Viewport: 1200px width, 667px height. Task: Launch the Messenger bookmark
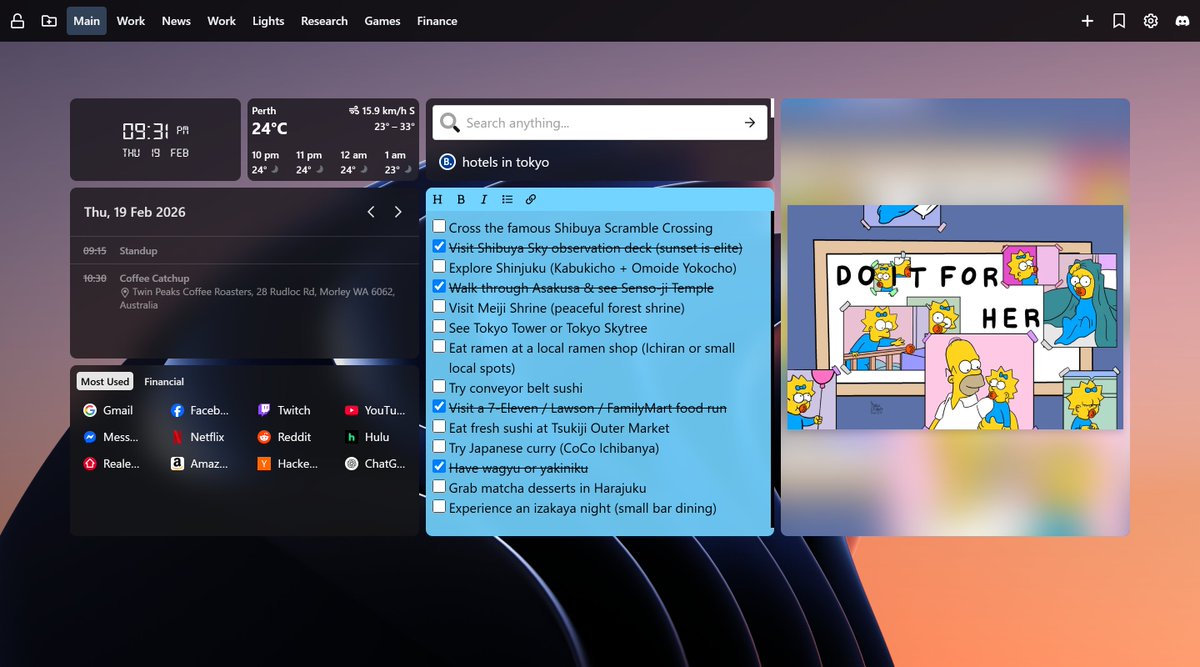point(111,437)
